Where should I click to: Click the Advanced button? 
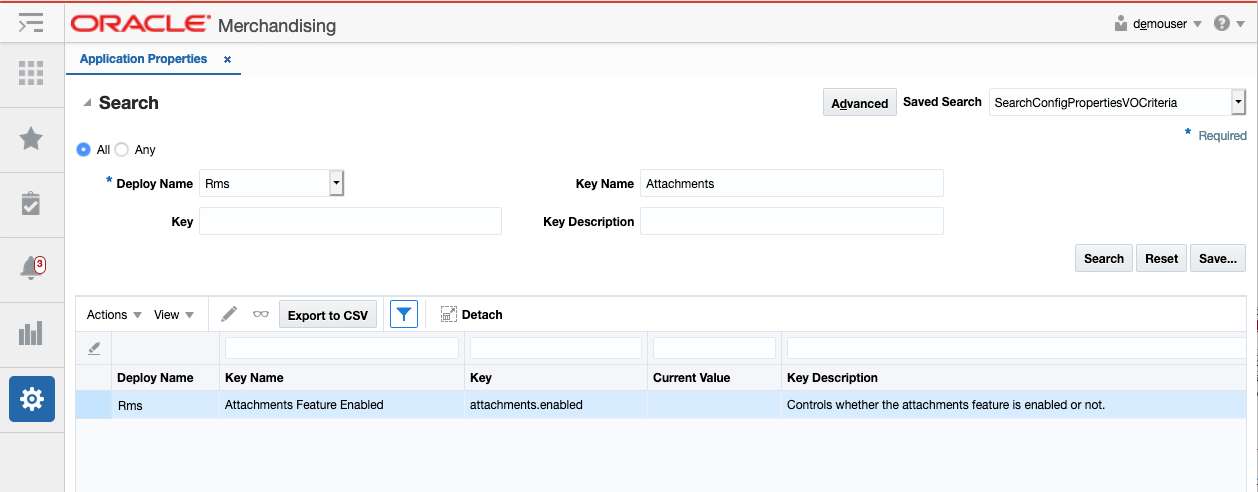coord(860,103)
